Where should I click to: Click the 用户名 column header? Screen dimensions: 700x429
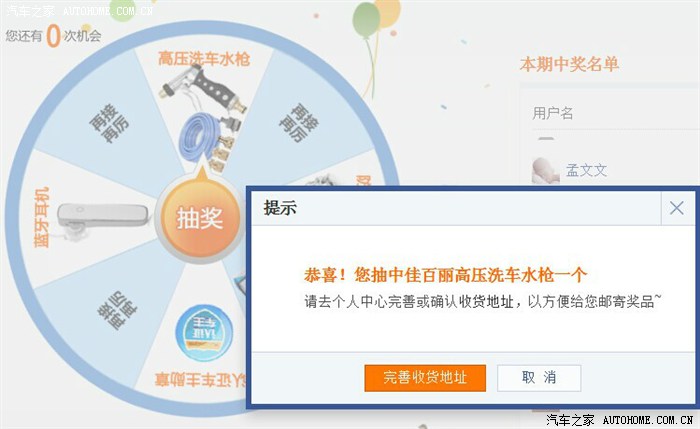(x=553, y=113)
